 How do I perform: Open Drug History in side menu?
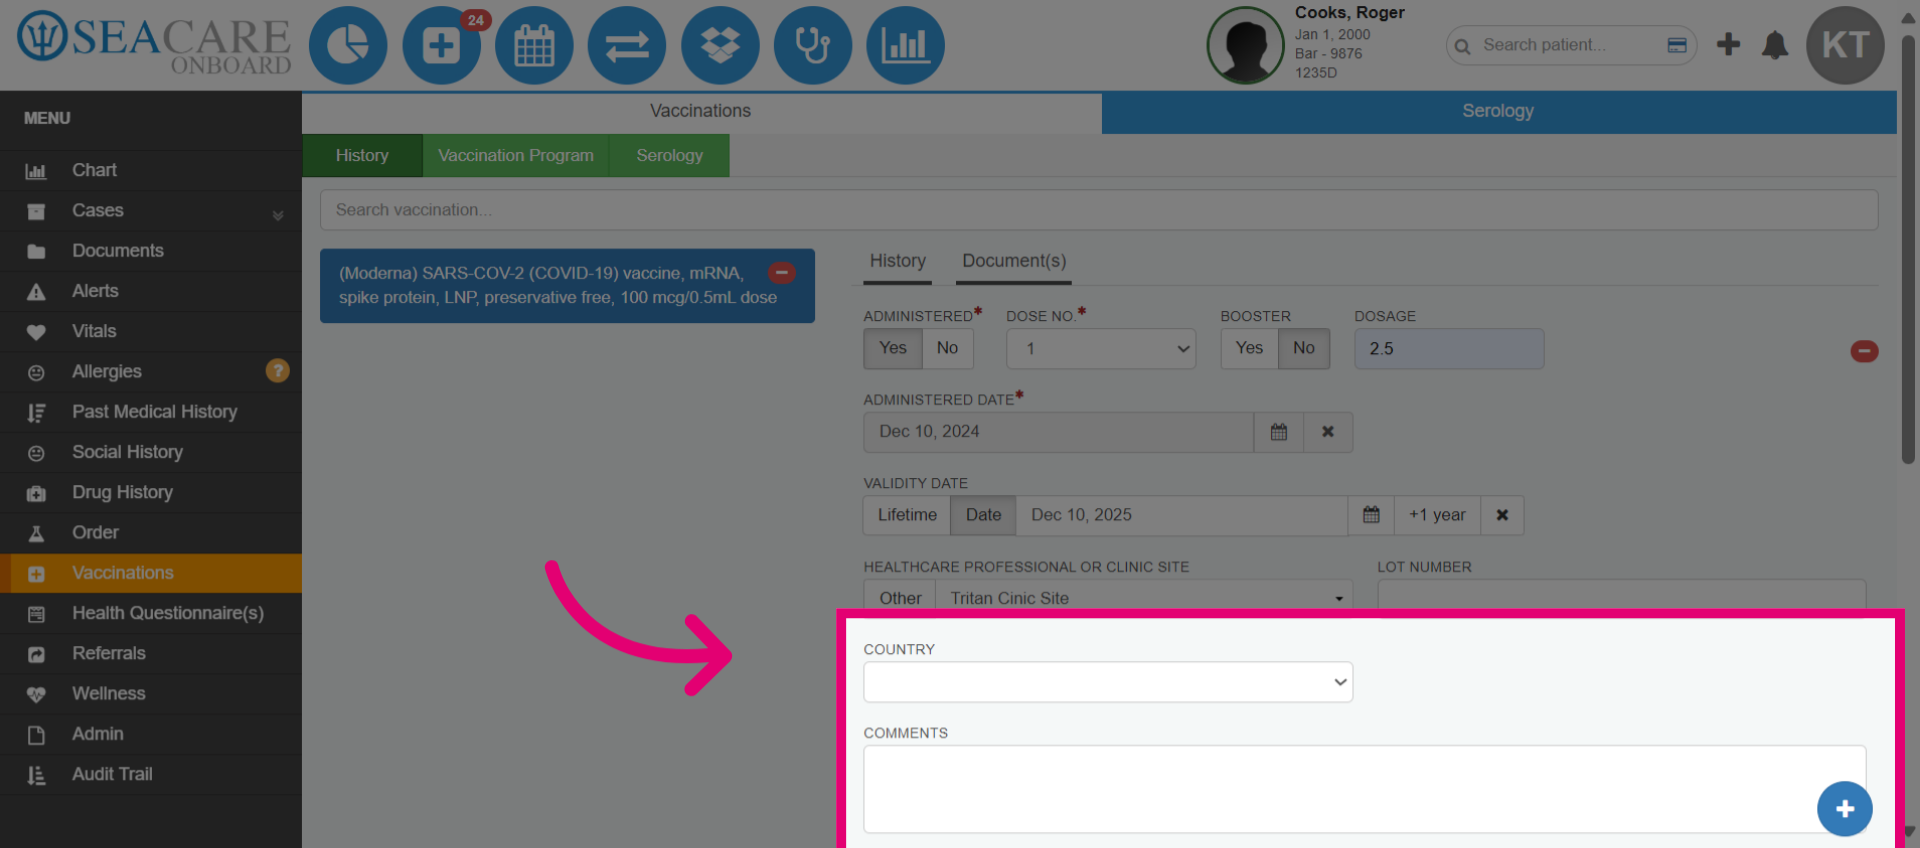151,492
